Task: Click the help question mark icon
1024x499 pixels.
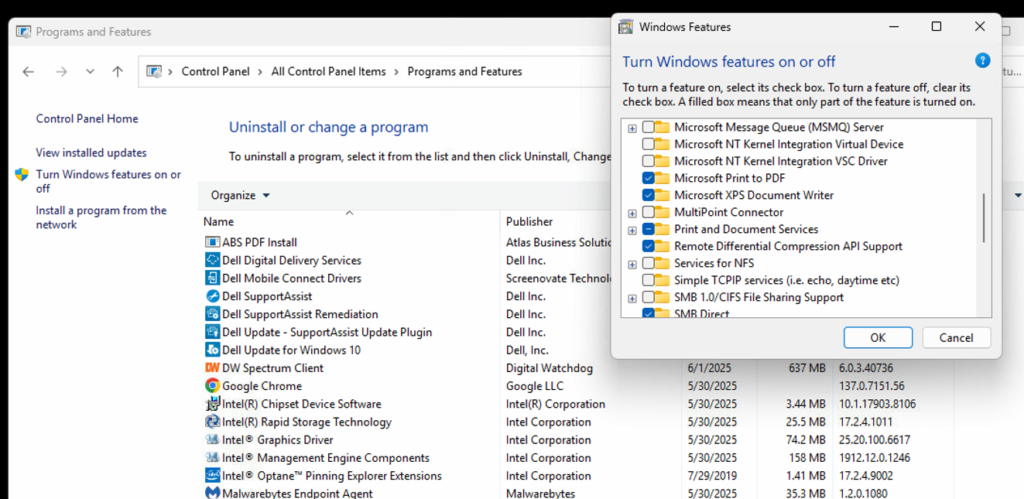Action: pyautogui.click(x=982, y=61)
